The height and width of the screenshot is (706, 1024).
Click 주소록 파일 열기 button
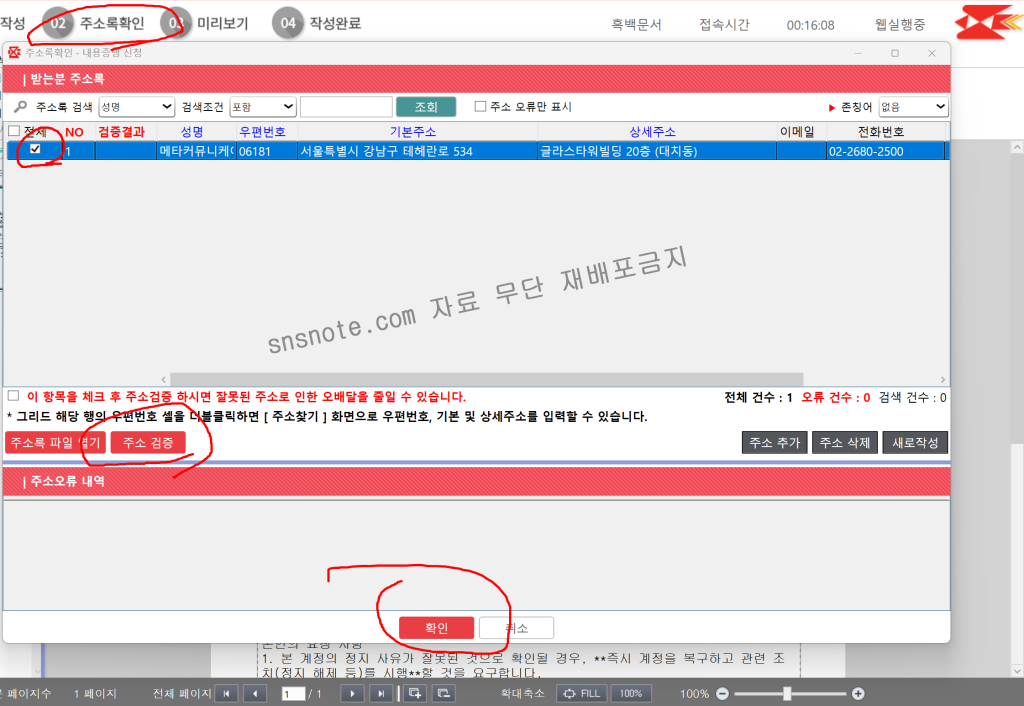pyautogui.click(x=56, y=442)
